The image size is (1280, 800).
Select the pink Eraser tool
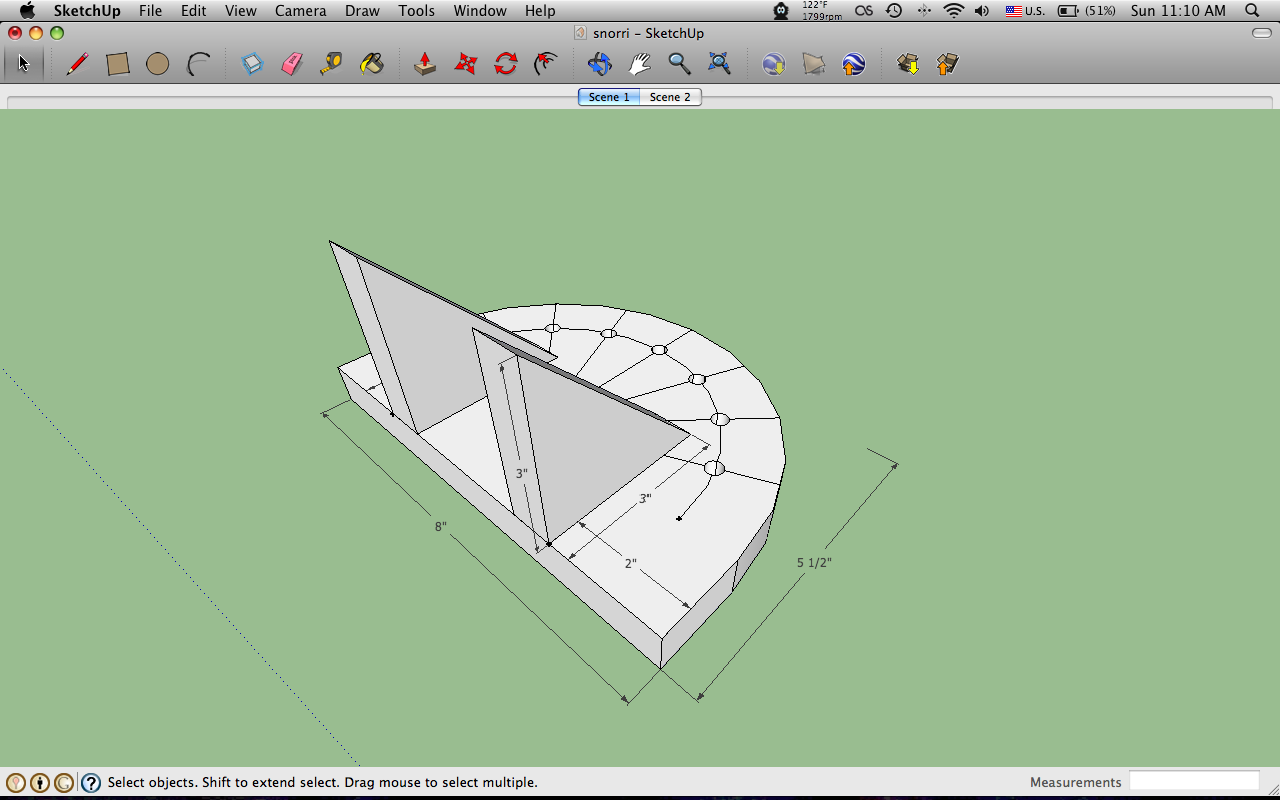[292, 64]
